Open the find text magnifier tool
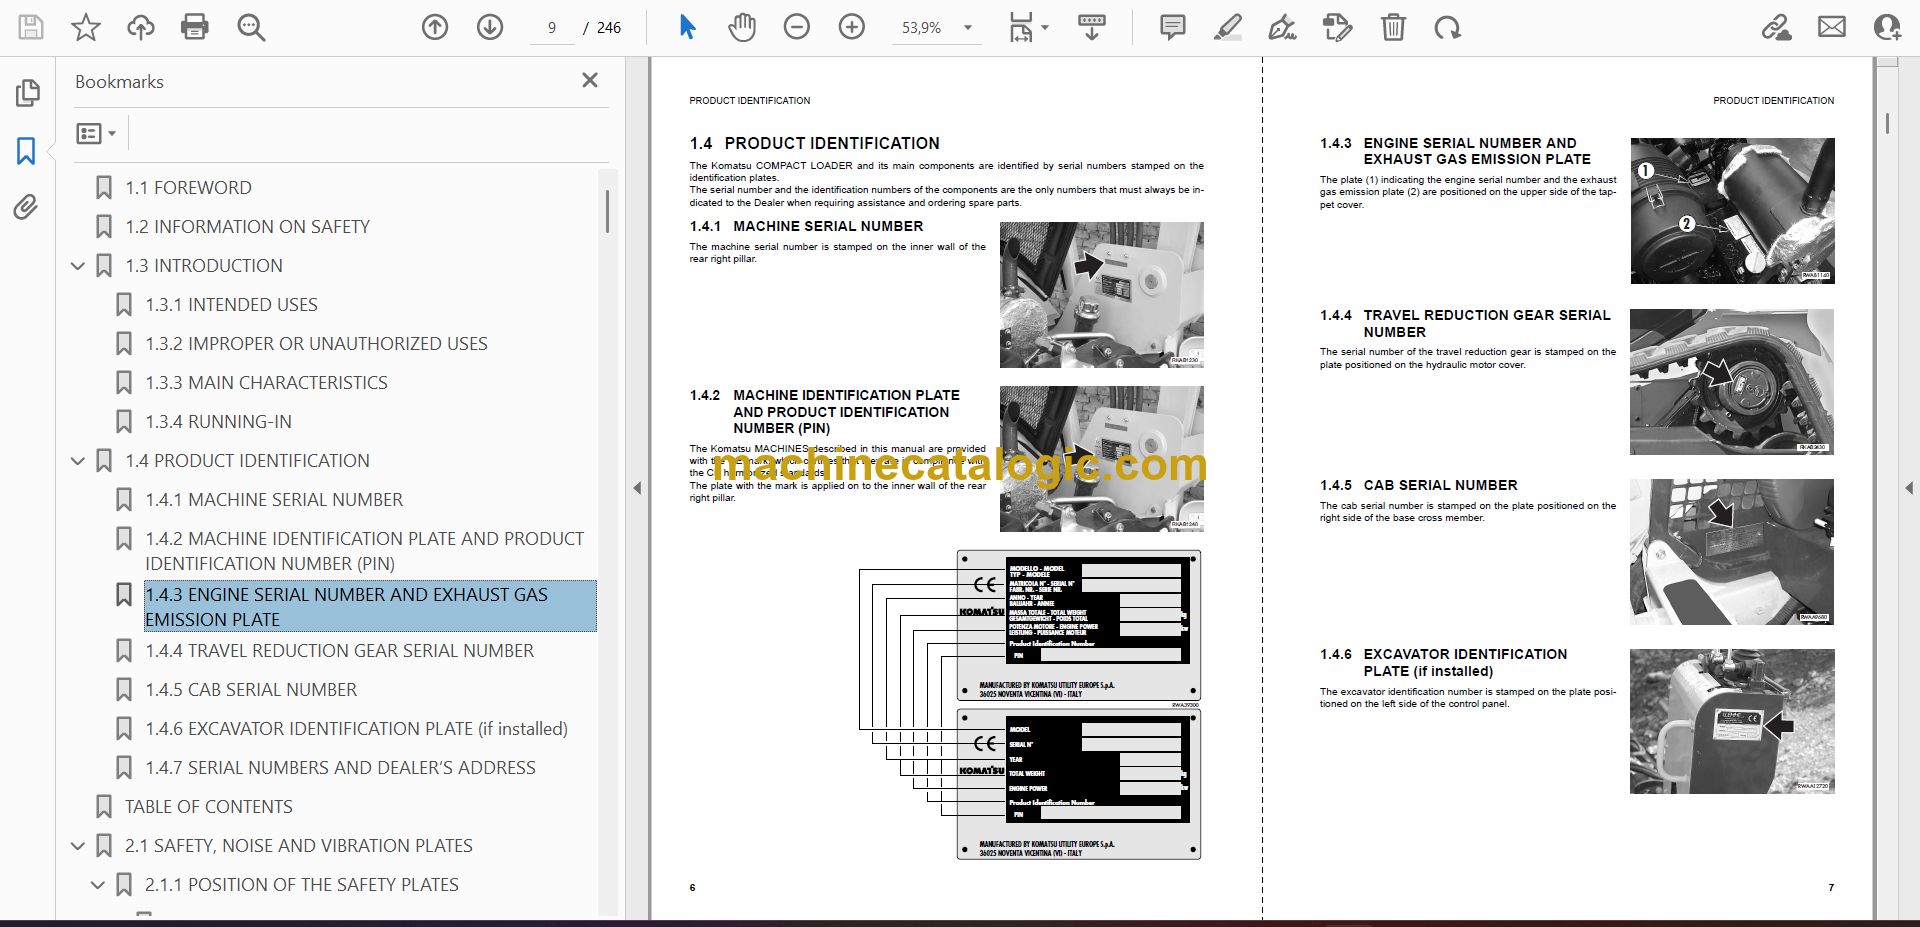Screen dimensions: 1920x927 pos(251,27)
